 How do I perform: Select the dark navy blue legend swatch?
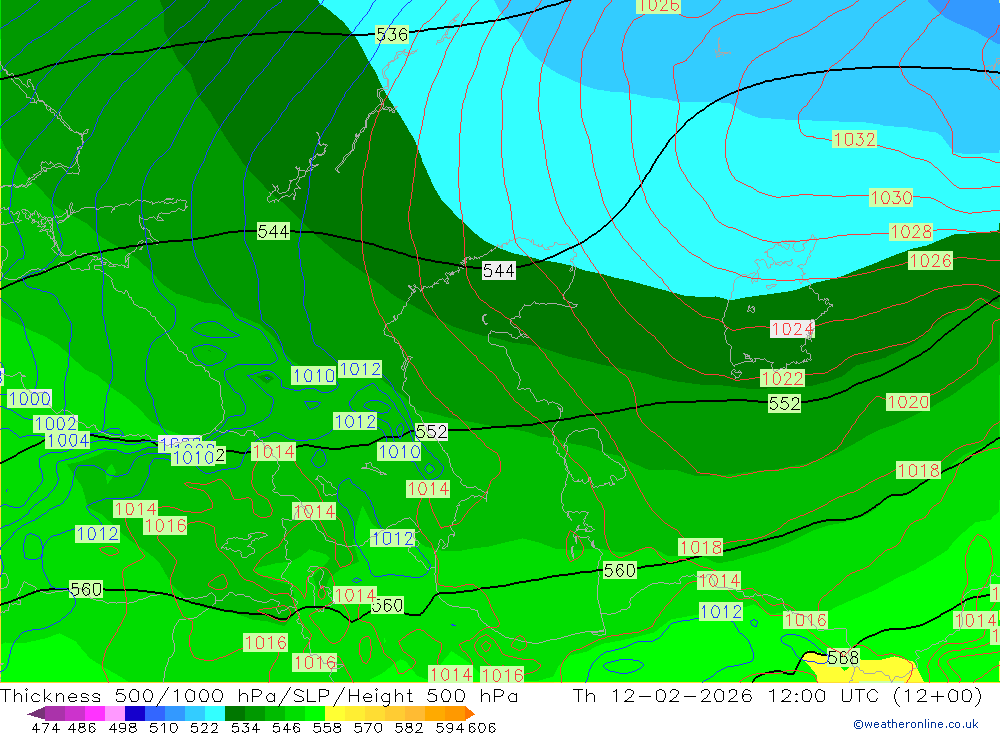[135, 713]
